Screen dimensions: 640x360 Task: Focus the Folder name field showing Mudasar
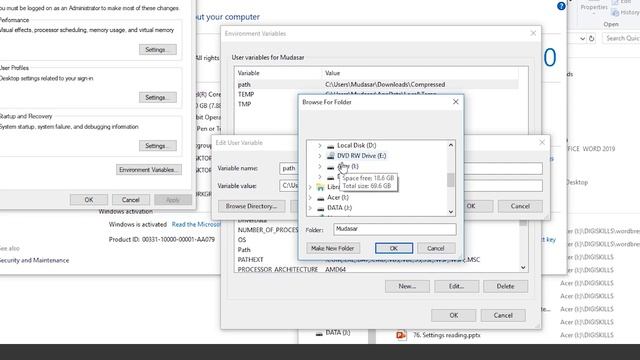tap(395, 229)
